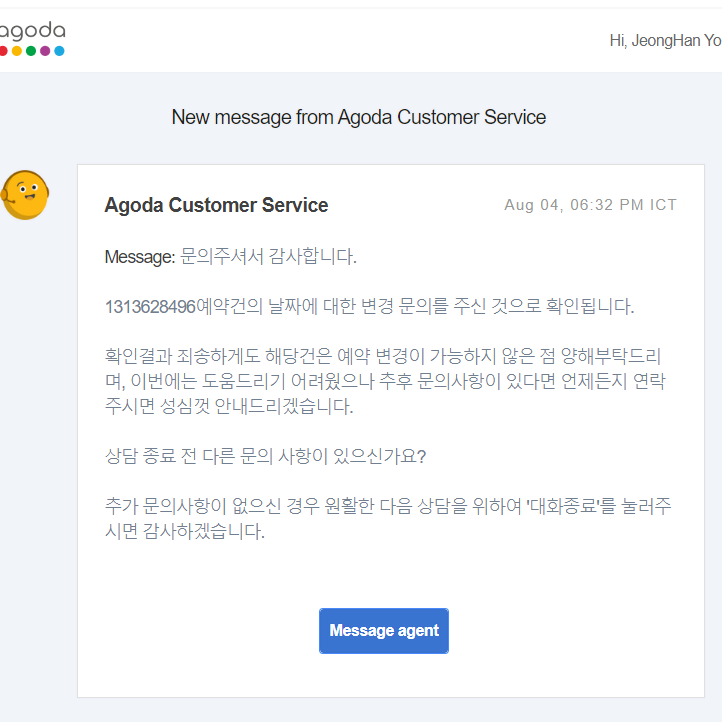Click the Message: label

(x=140, y=257)
